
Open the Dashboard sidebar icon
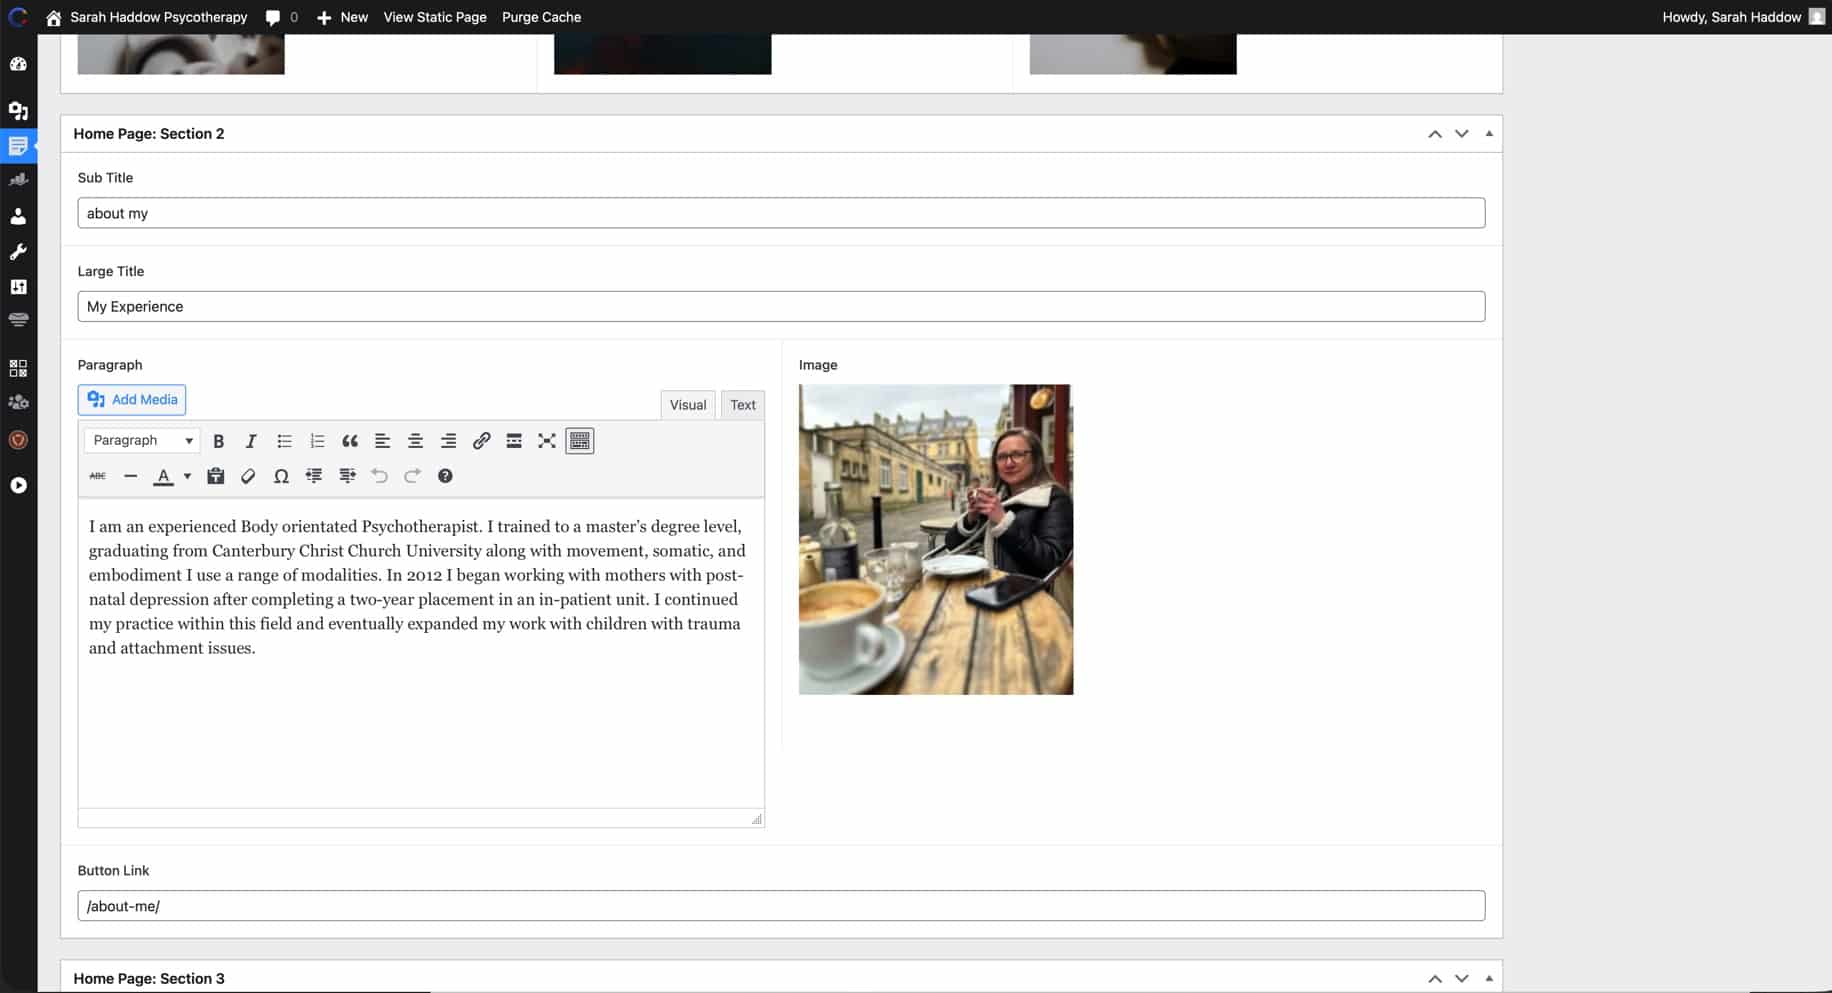tap(18, 64)
